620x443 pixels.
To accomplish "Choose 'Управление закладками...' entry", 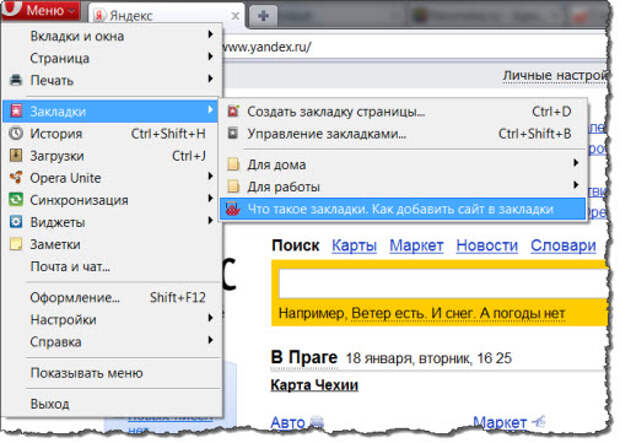I will pos(403,134).
